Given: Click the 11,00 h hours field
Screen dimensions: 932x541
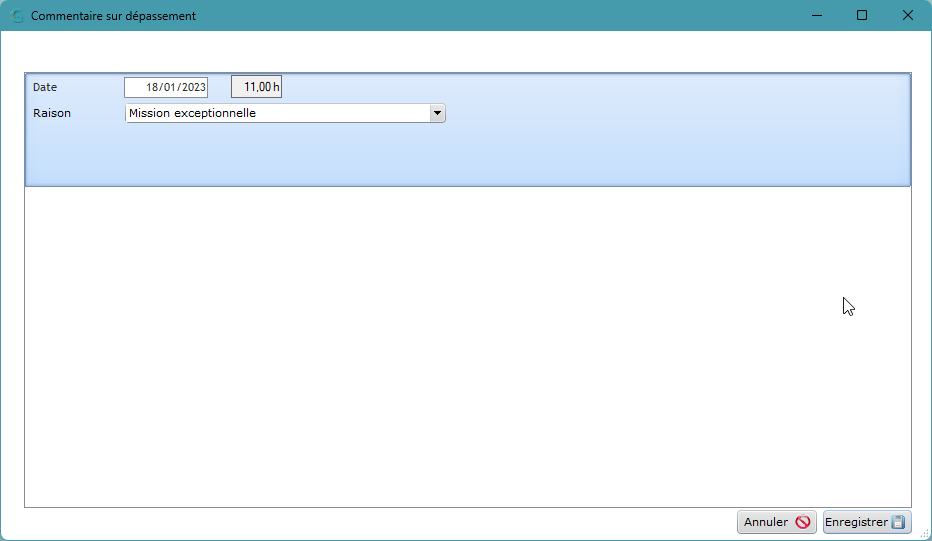Looking at the screenshot, I should 256,87.
